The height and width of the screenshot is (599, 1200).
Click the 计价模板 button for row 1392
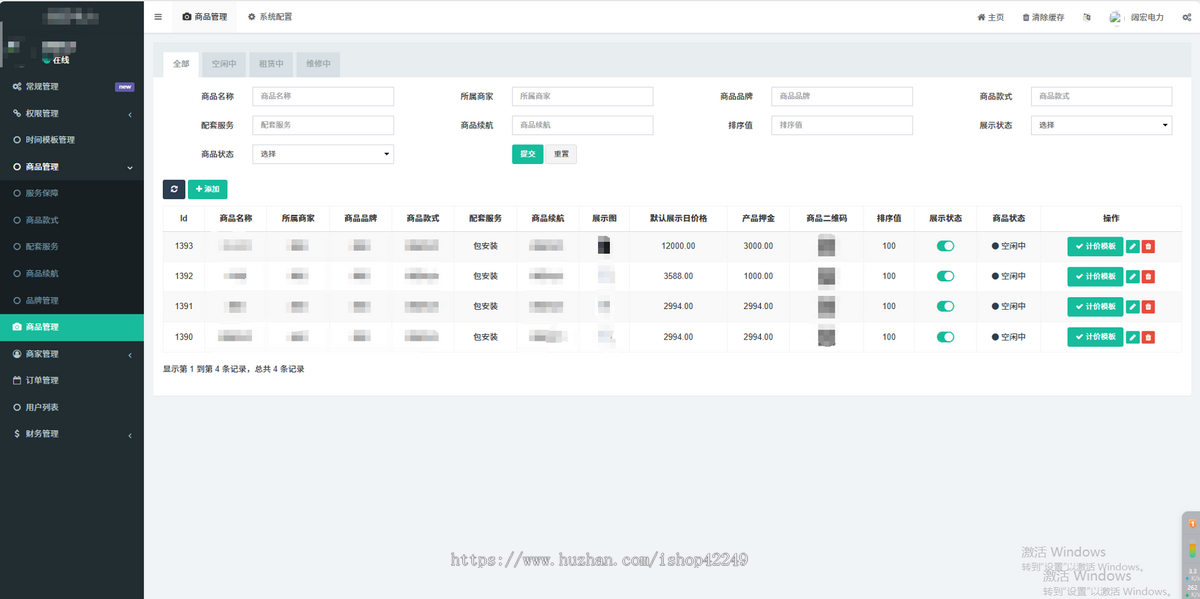tap(1095, 276)
